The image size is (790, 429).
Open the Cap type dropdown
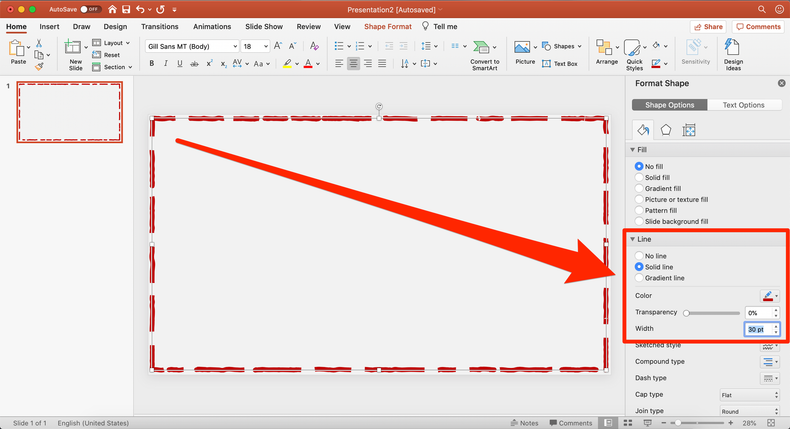click(750, 395)
